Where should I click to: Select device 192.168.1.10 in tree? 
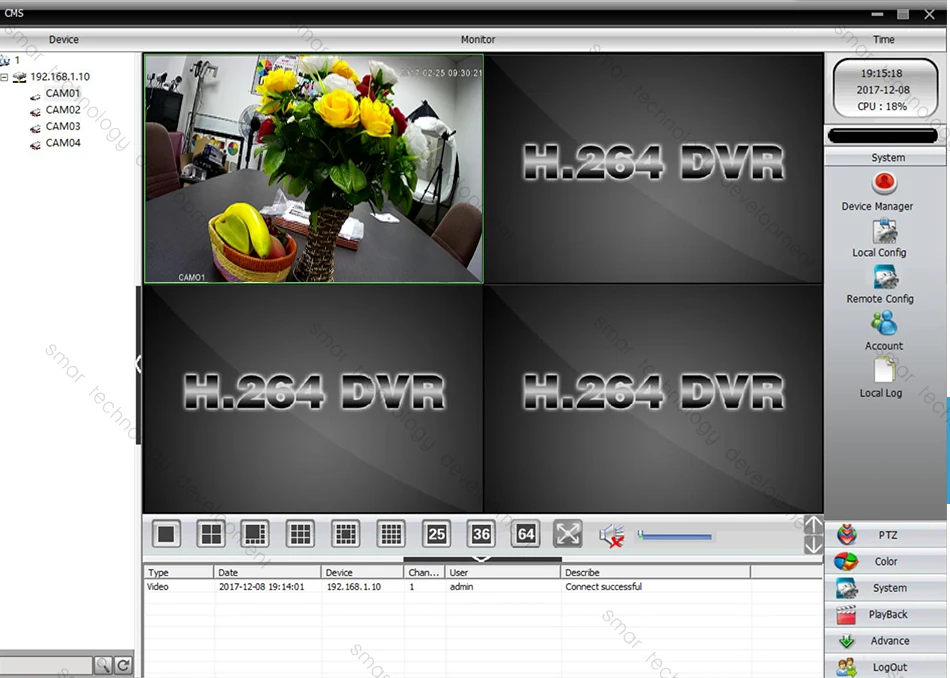tap(60, 77)
